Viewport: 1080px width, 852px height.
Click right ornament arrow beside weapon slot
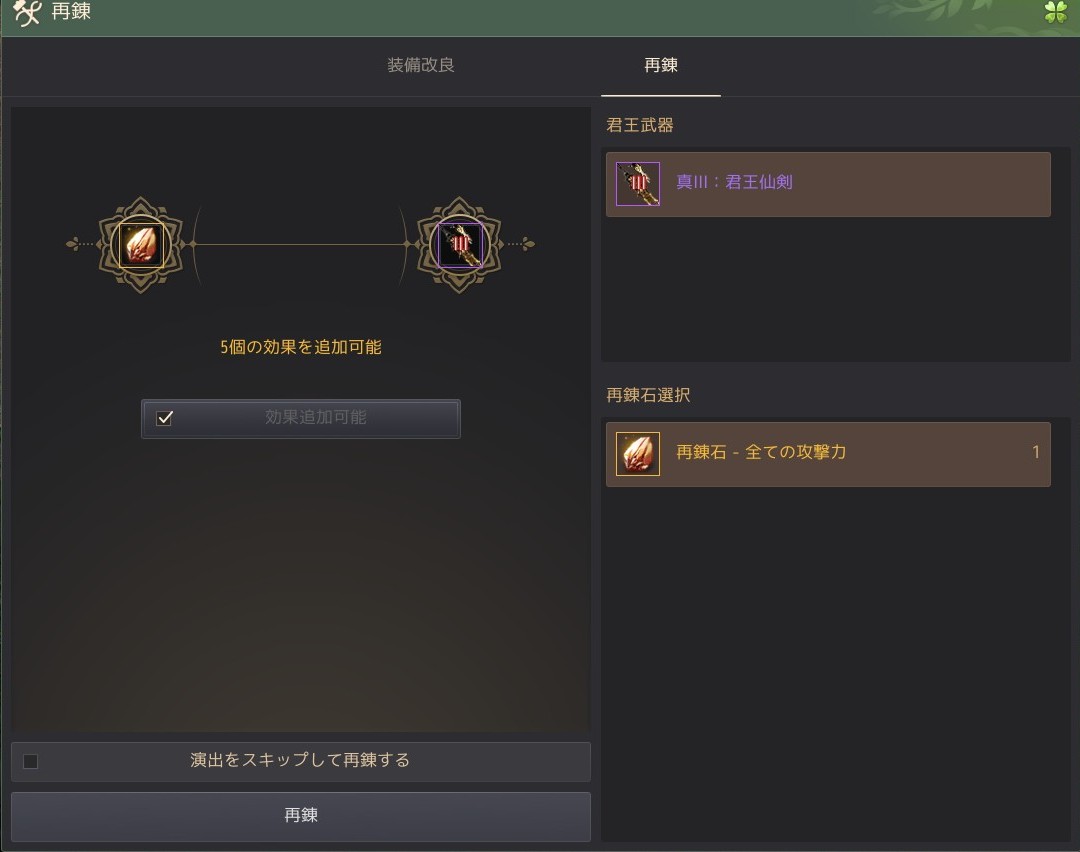[x=521, y=244]
